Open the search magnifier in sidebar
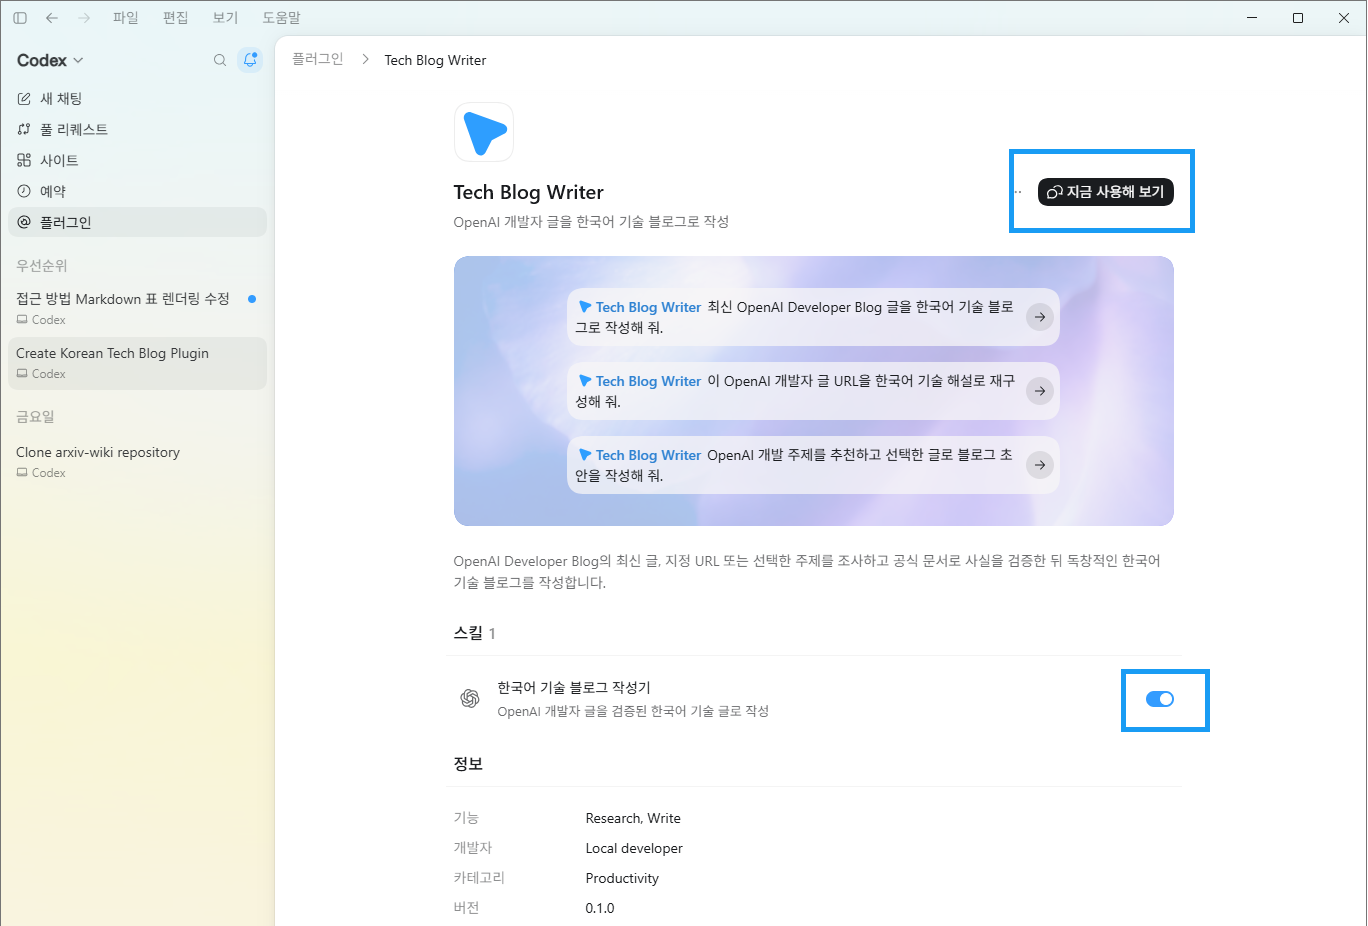 coord(220,60)
